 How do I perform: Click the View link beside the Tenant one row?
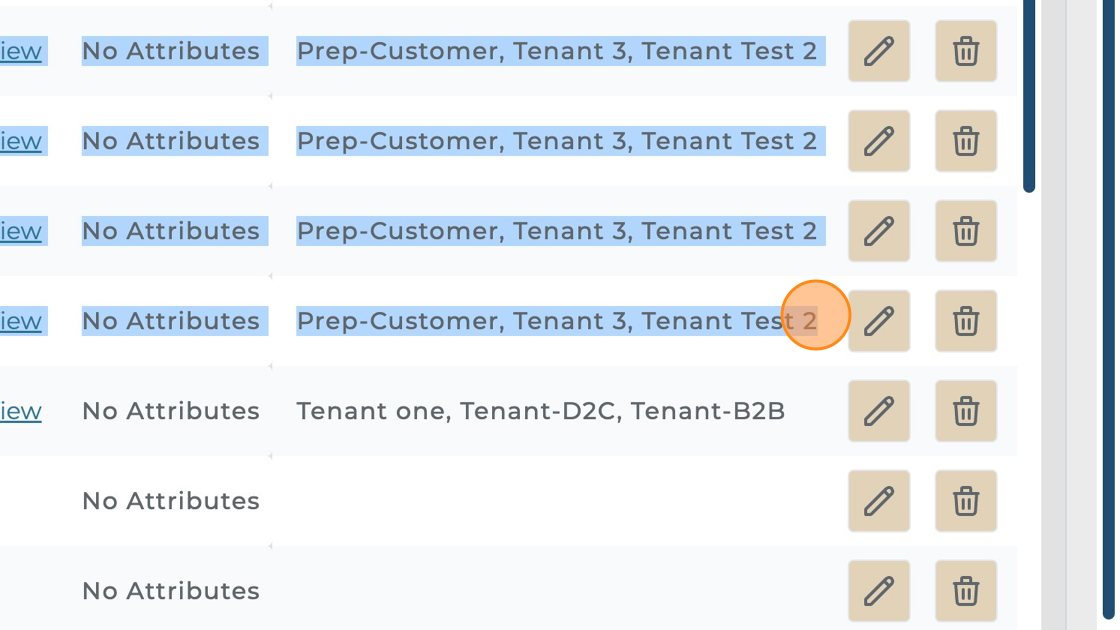(x=20, y=411)
